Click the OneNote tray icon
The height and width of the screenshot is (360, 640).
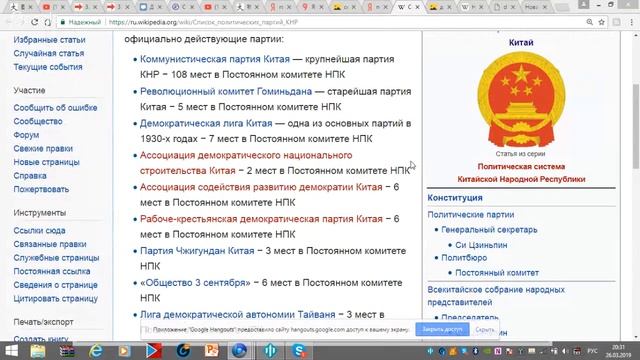[498, 351]
